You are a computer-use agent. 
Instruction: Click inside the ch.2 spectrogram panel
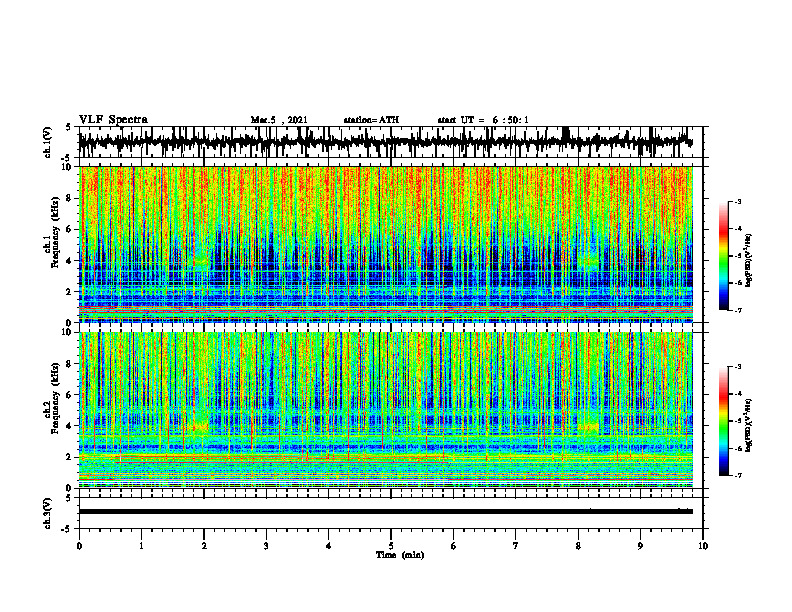pos(385,410)
